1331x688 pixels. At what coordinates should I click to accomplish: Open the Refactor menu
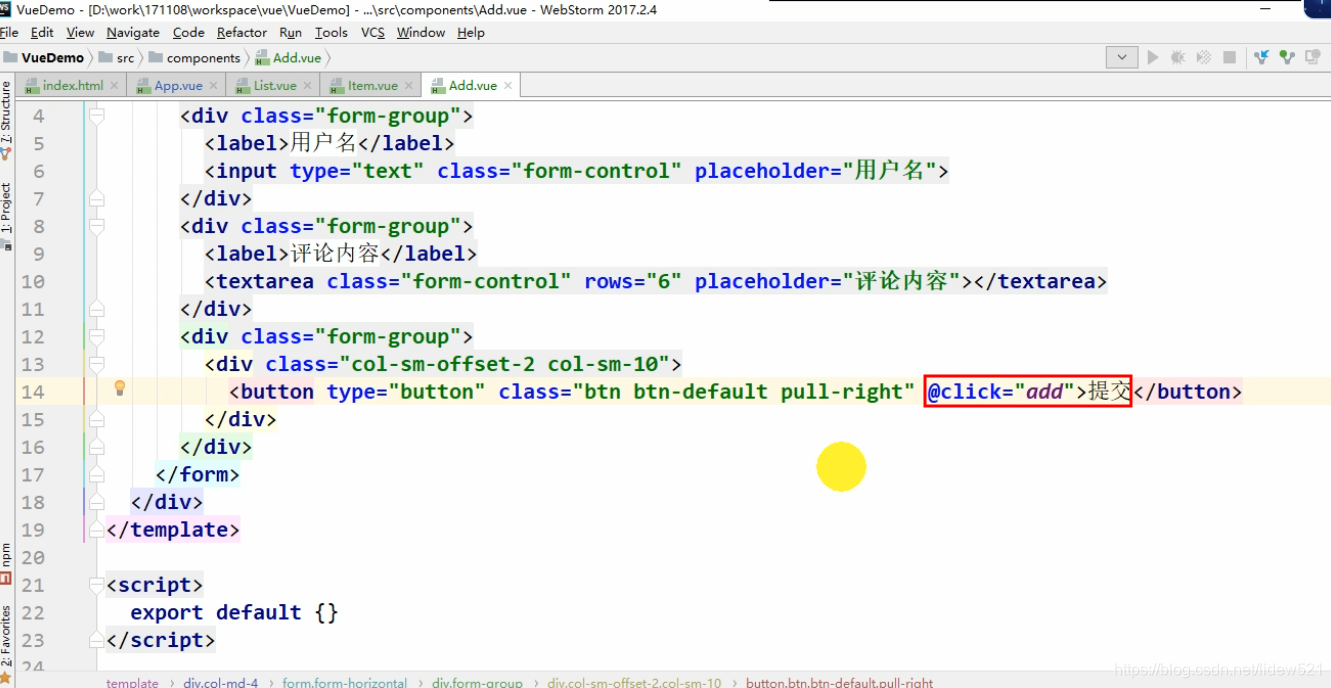coord(242,33)
